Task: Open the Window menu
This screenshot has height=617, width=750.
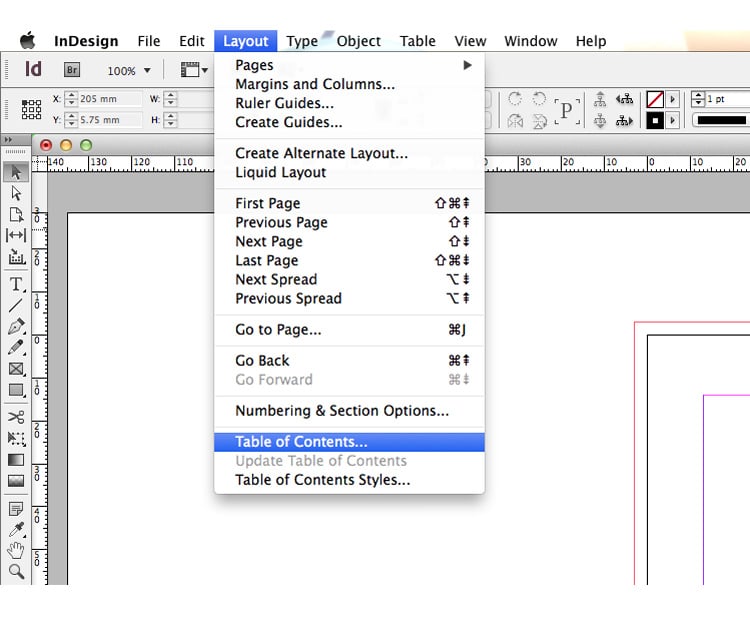Action: pyautogui.click(x=531, y=41)
